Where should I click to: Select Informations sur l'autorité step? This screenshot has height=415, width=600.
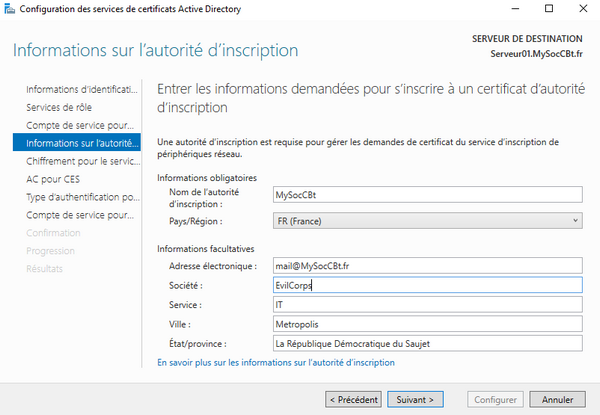tap(80, 143)
